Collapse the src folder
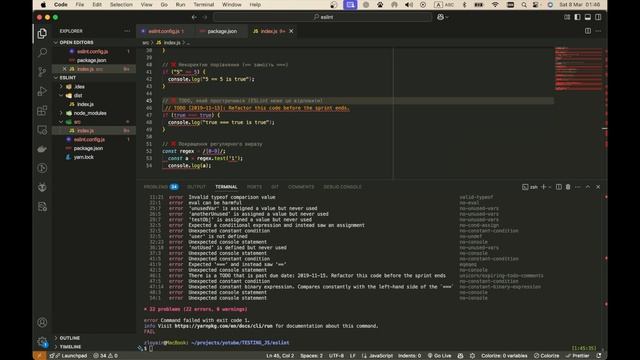640x360 pixels. tap(61, 122)
